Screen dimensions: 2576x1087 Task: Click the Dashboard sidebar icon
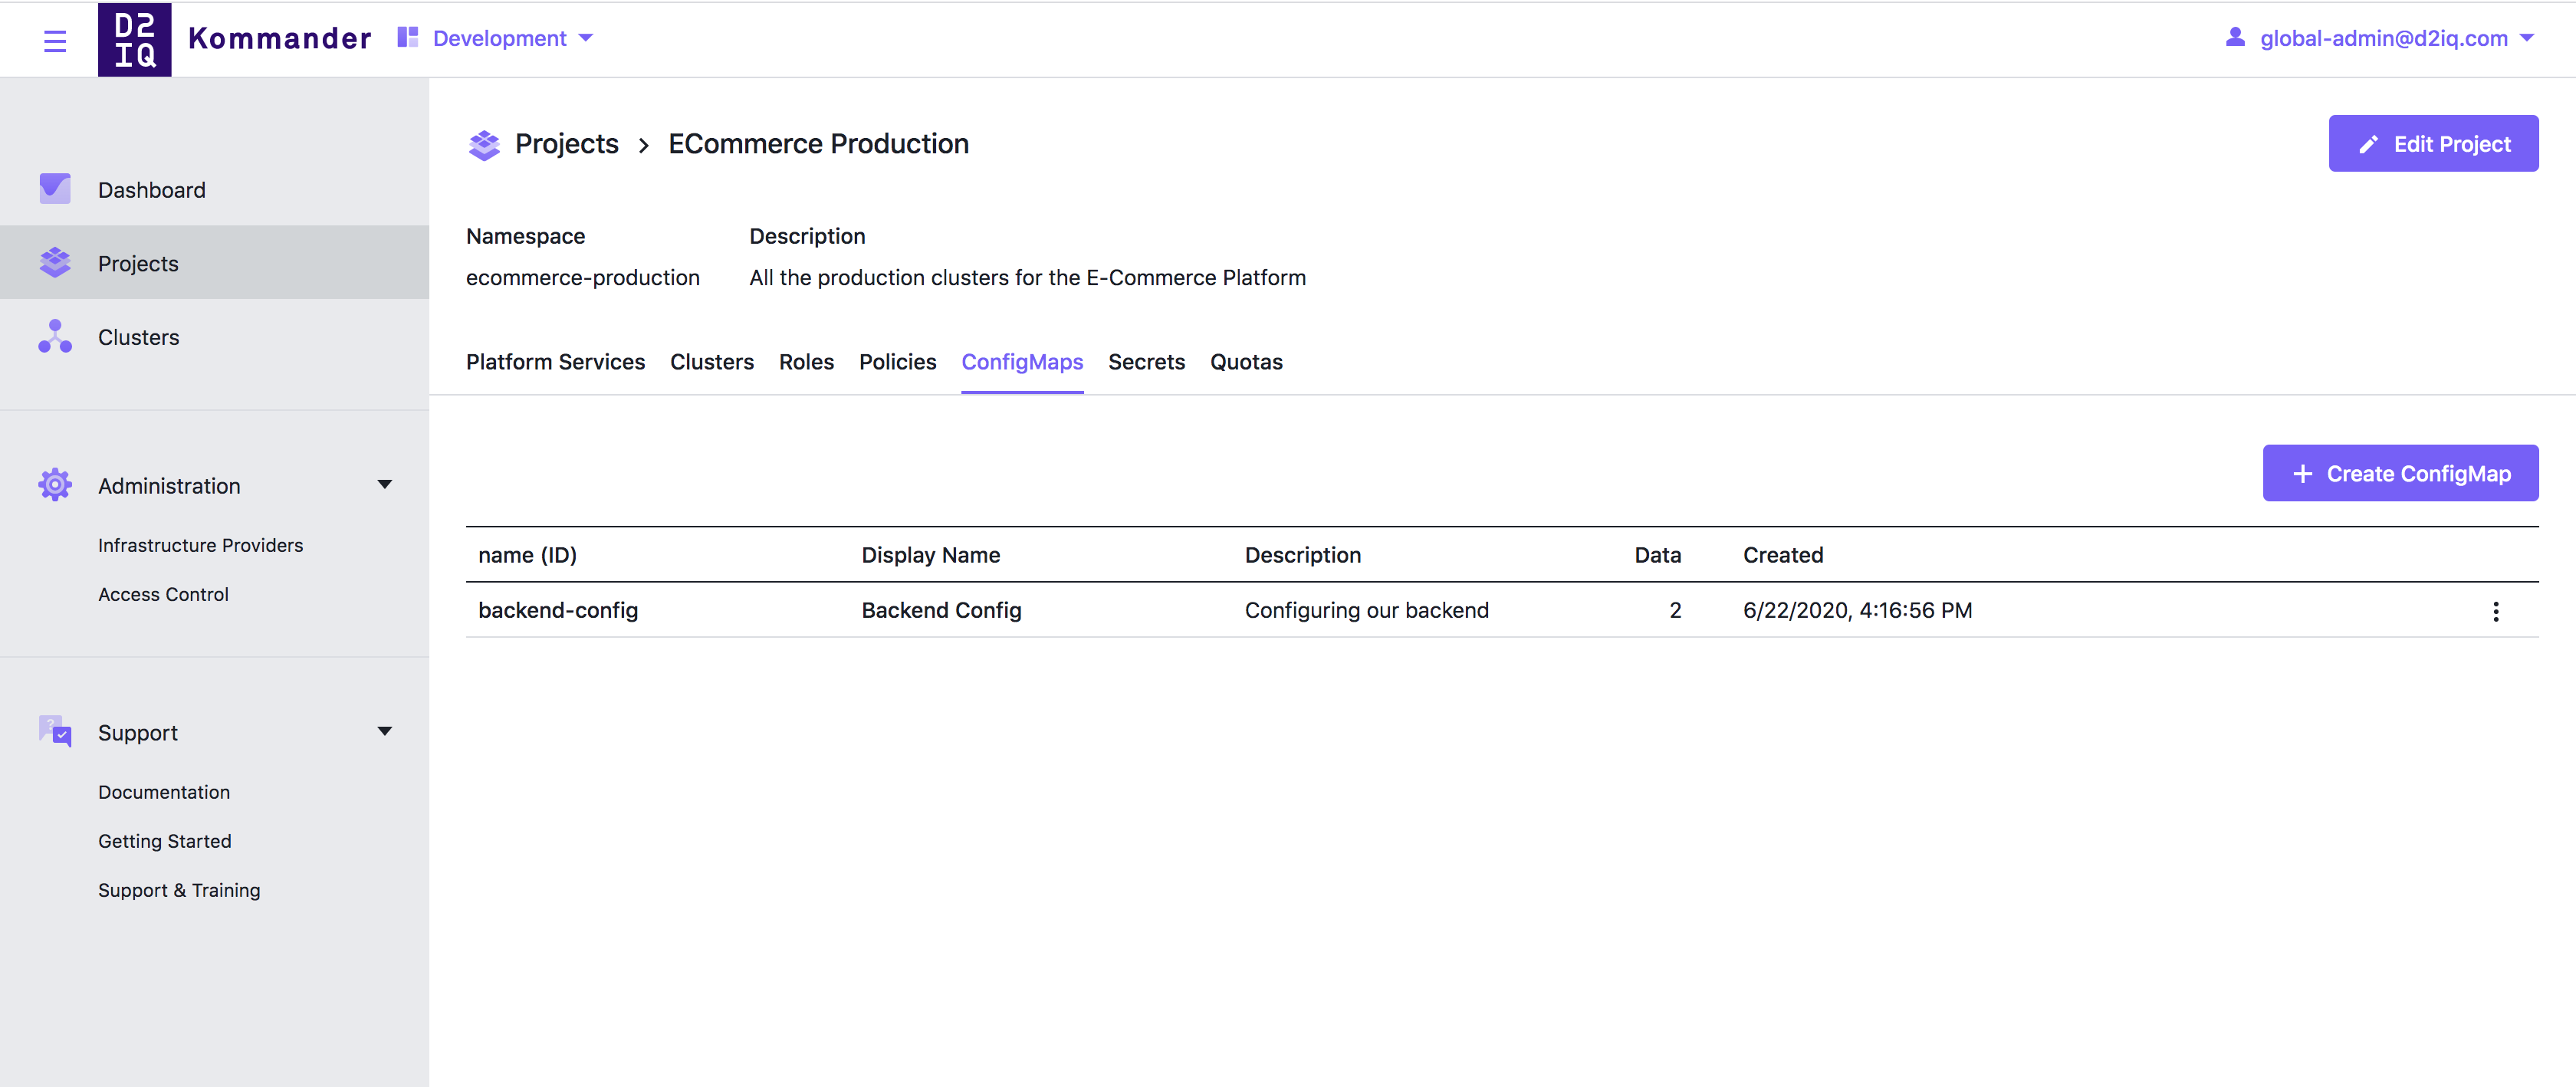click(54, 187)
